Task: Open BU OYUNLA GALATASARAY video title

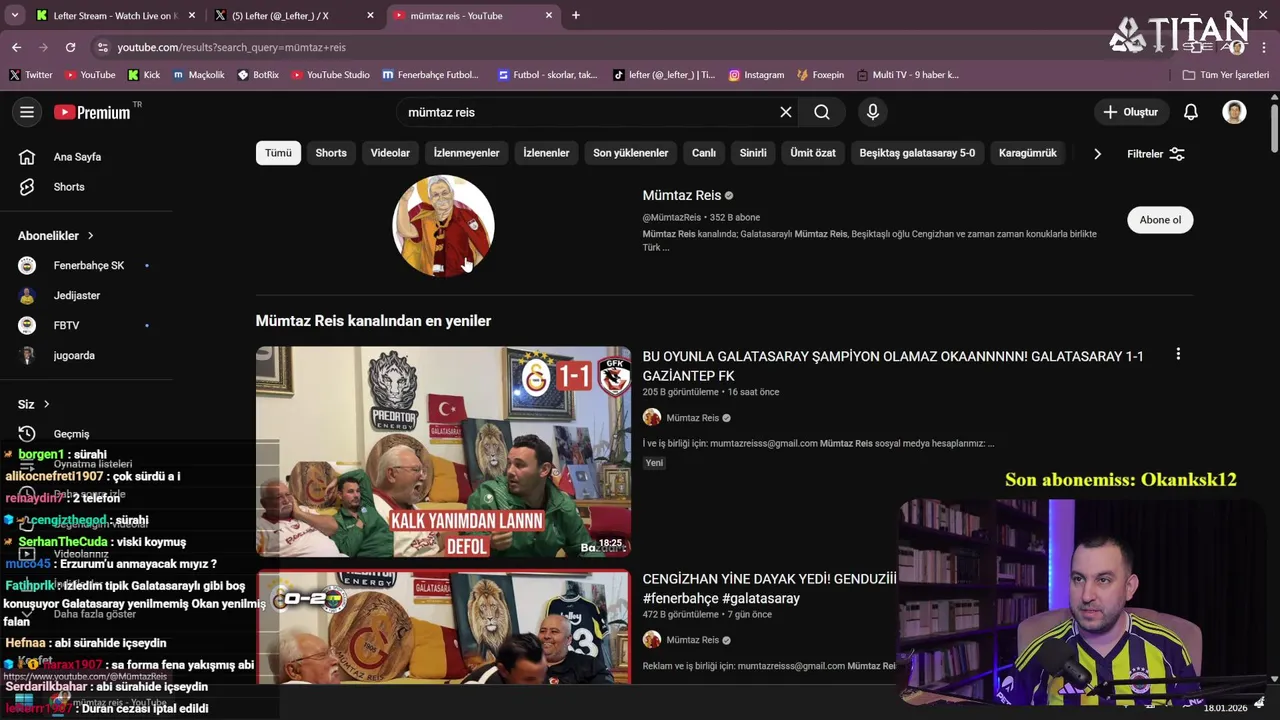Action: 893,366
